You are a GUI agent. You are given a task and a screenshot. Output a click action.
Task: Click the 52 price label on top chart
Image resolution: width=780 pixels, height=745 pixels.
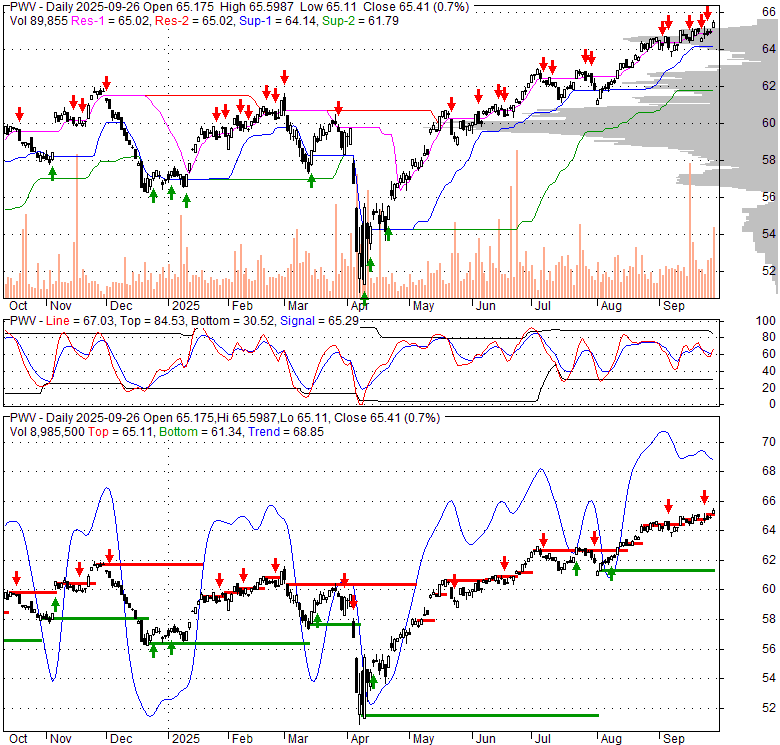point(769,271)
